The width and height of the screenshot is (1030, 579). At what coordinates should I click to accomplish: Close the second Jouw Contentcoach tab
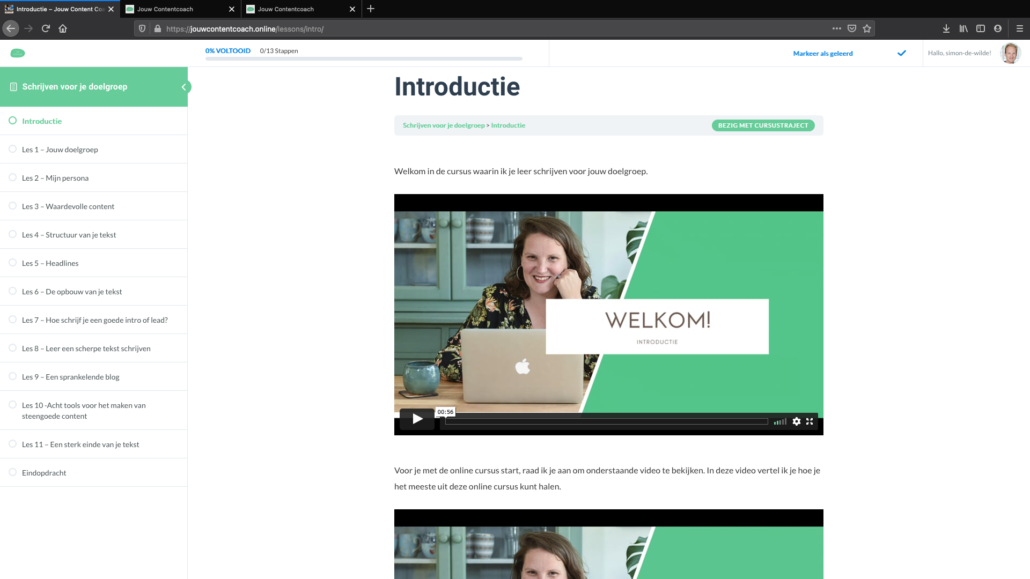tap(231, 9)
